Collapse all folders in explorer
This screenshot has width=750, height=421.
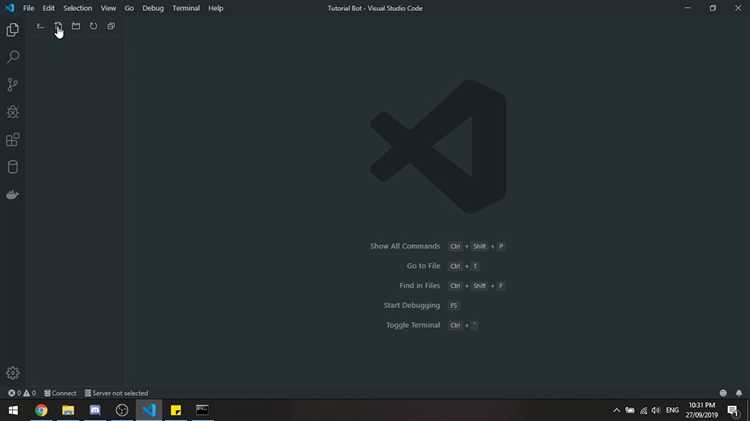pos(110,26)
